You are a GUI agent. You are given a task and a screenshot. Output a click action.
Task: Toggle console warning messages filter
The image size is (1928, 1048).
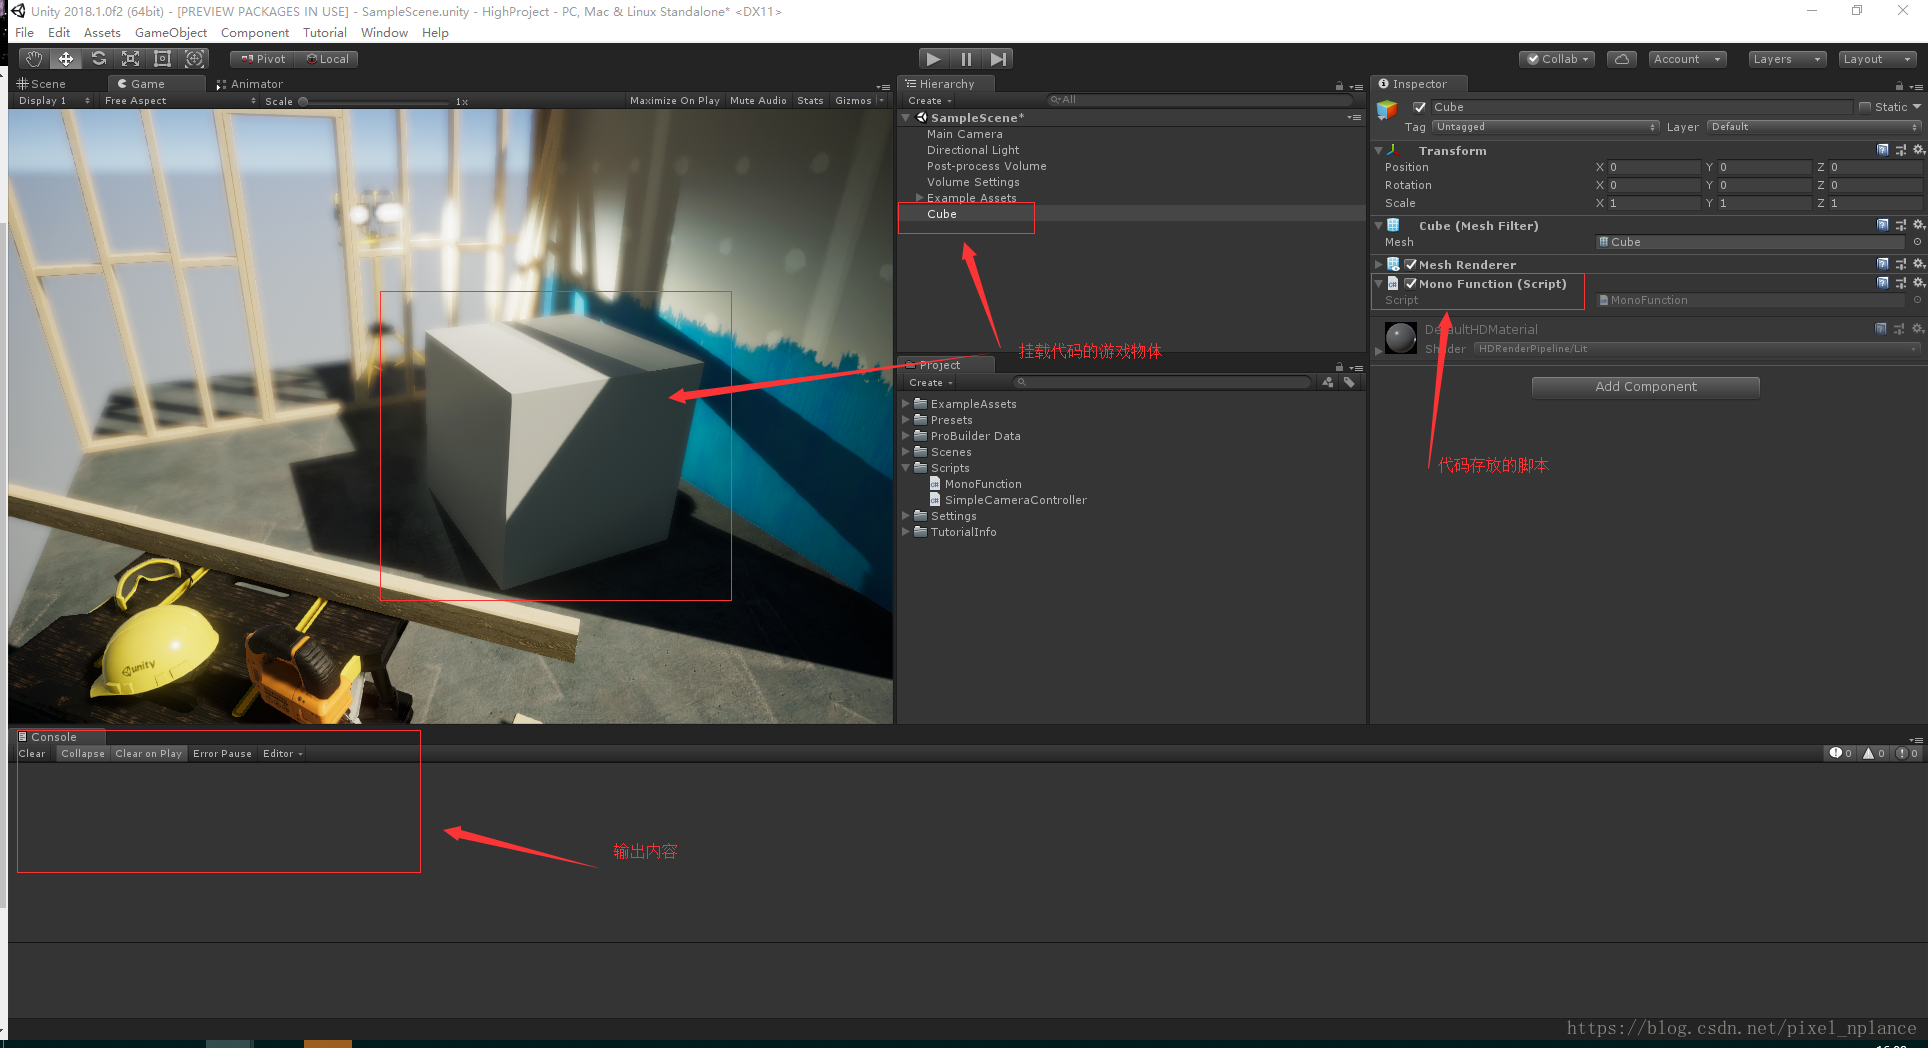pyautogui.click(x=1874, y=753)
